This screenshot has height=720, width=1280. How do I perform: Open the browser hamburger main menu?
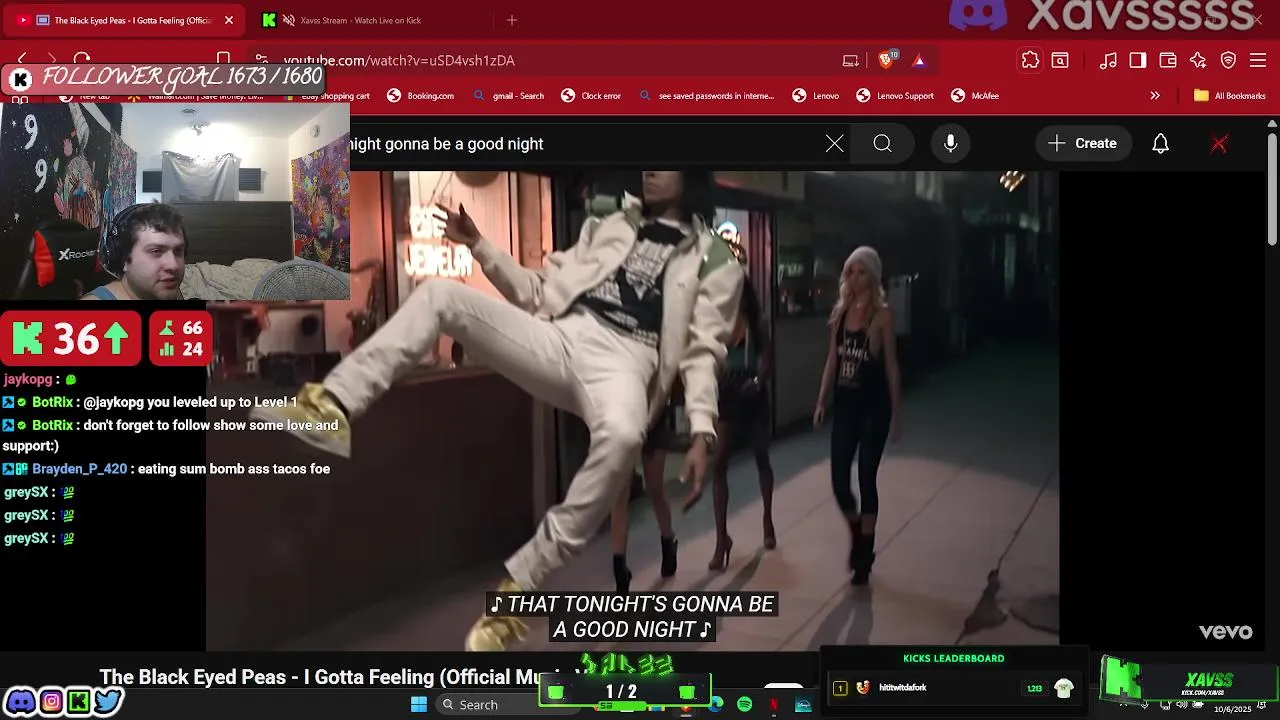1258,60
